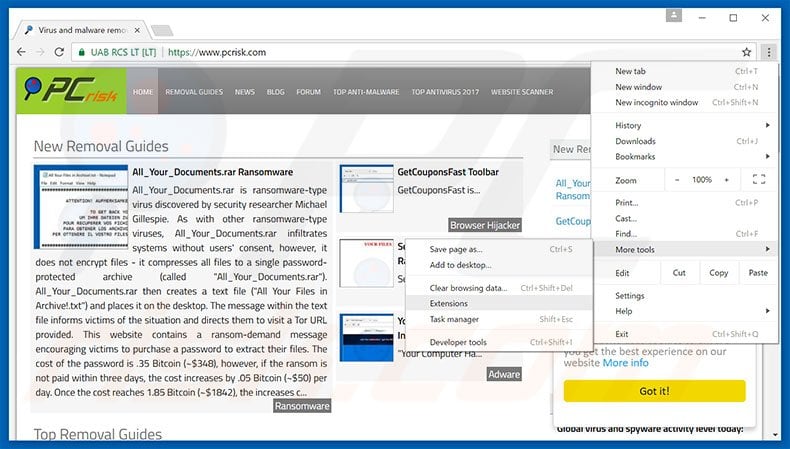Viewport: 790px width, 449px height.
Task: Click the ransomware notepad article thumbnail
Action: pyautogui.click(x=81, y=207)
